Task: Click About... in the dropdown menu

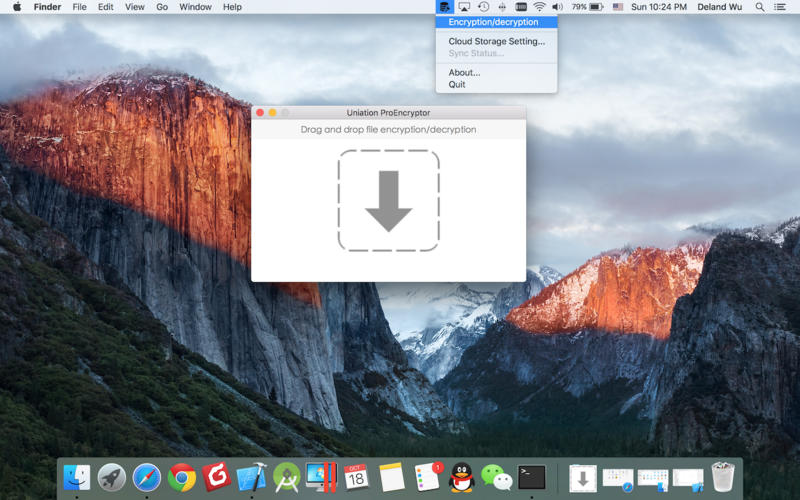Action: 496,72
